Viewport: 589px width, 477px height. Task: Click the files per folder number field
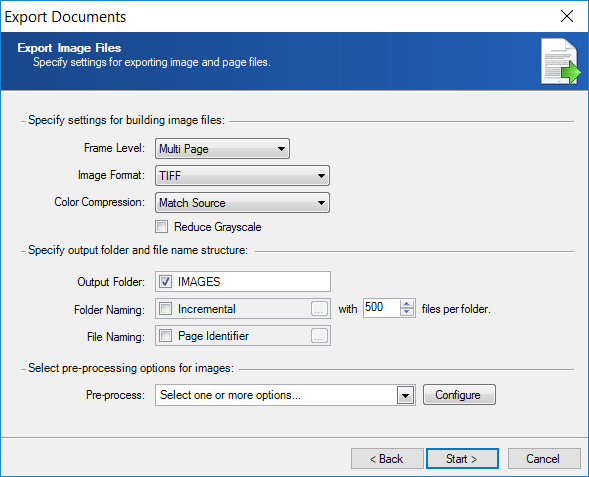(x=381, y=308)
